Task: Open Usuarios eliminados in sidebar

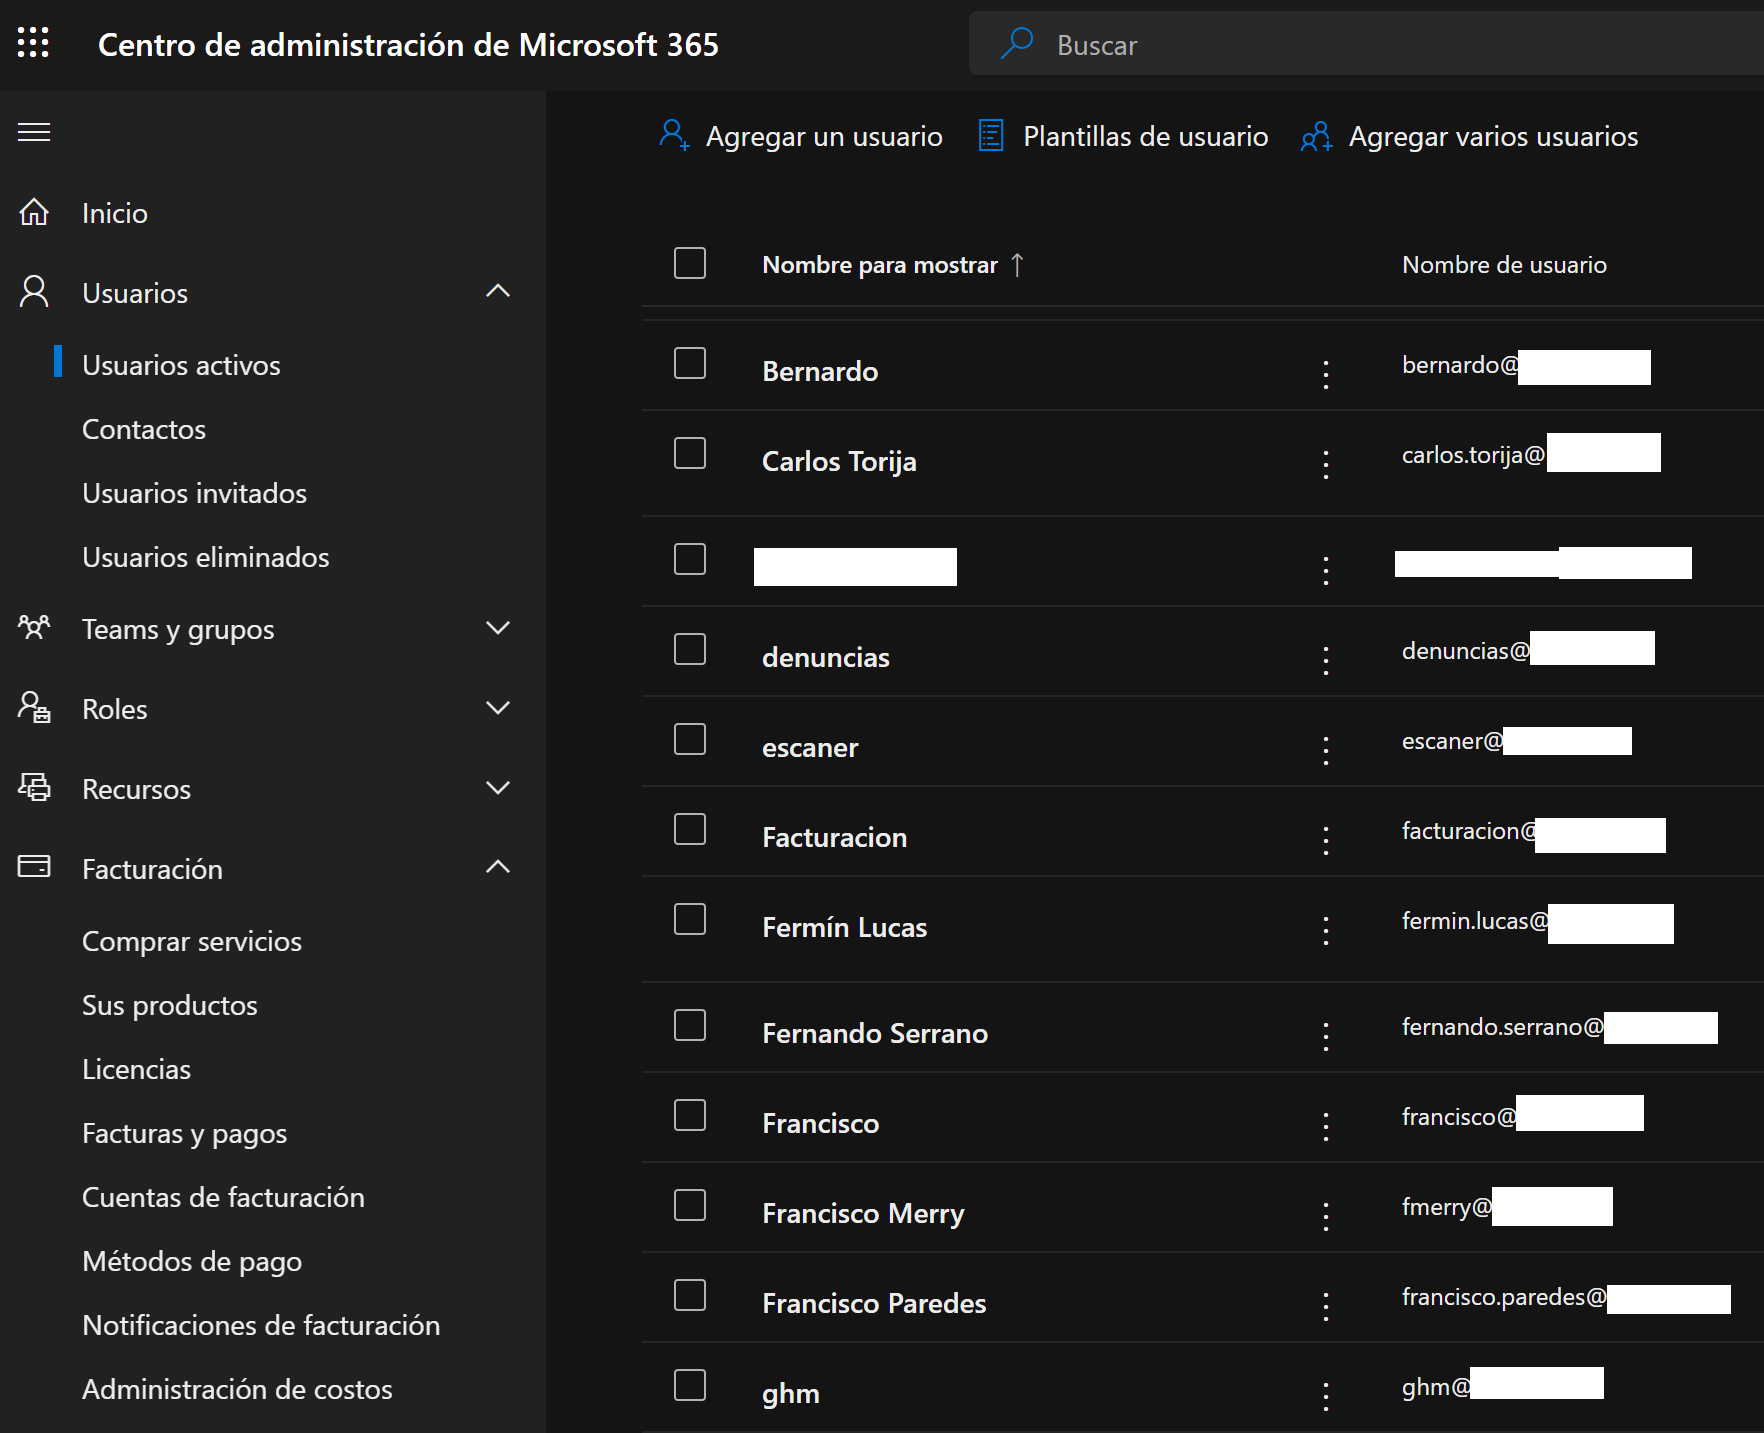Action: (205, 557)
